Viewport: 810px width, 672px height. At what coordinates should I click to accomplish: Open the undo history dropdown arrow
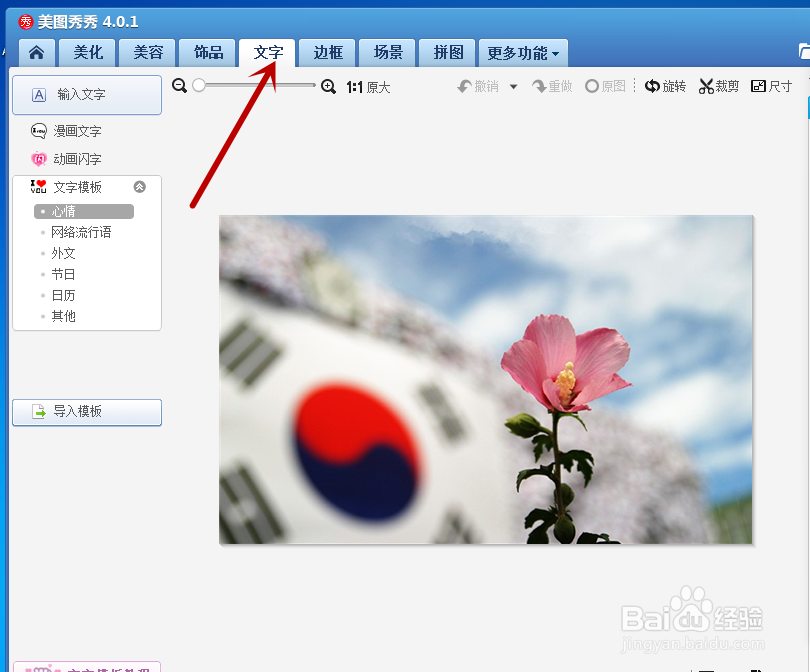click(513, 87)
